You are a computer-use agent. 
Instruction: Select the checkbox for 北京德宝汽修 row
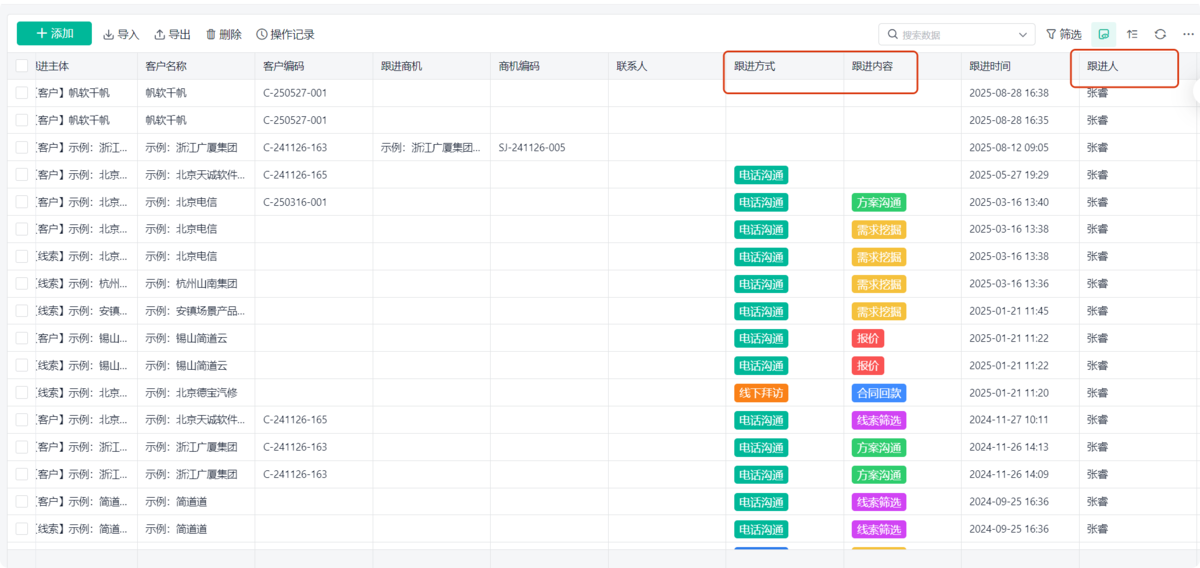pos(22,393)
